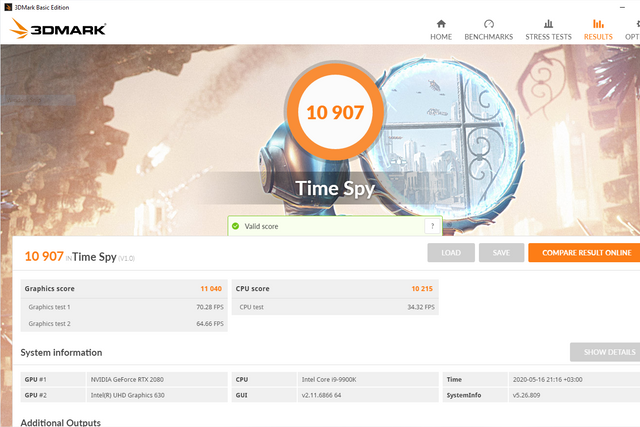Select the Graphics test 1 row
640x427 pixels.
pos(124,307)
